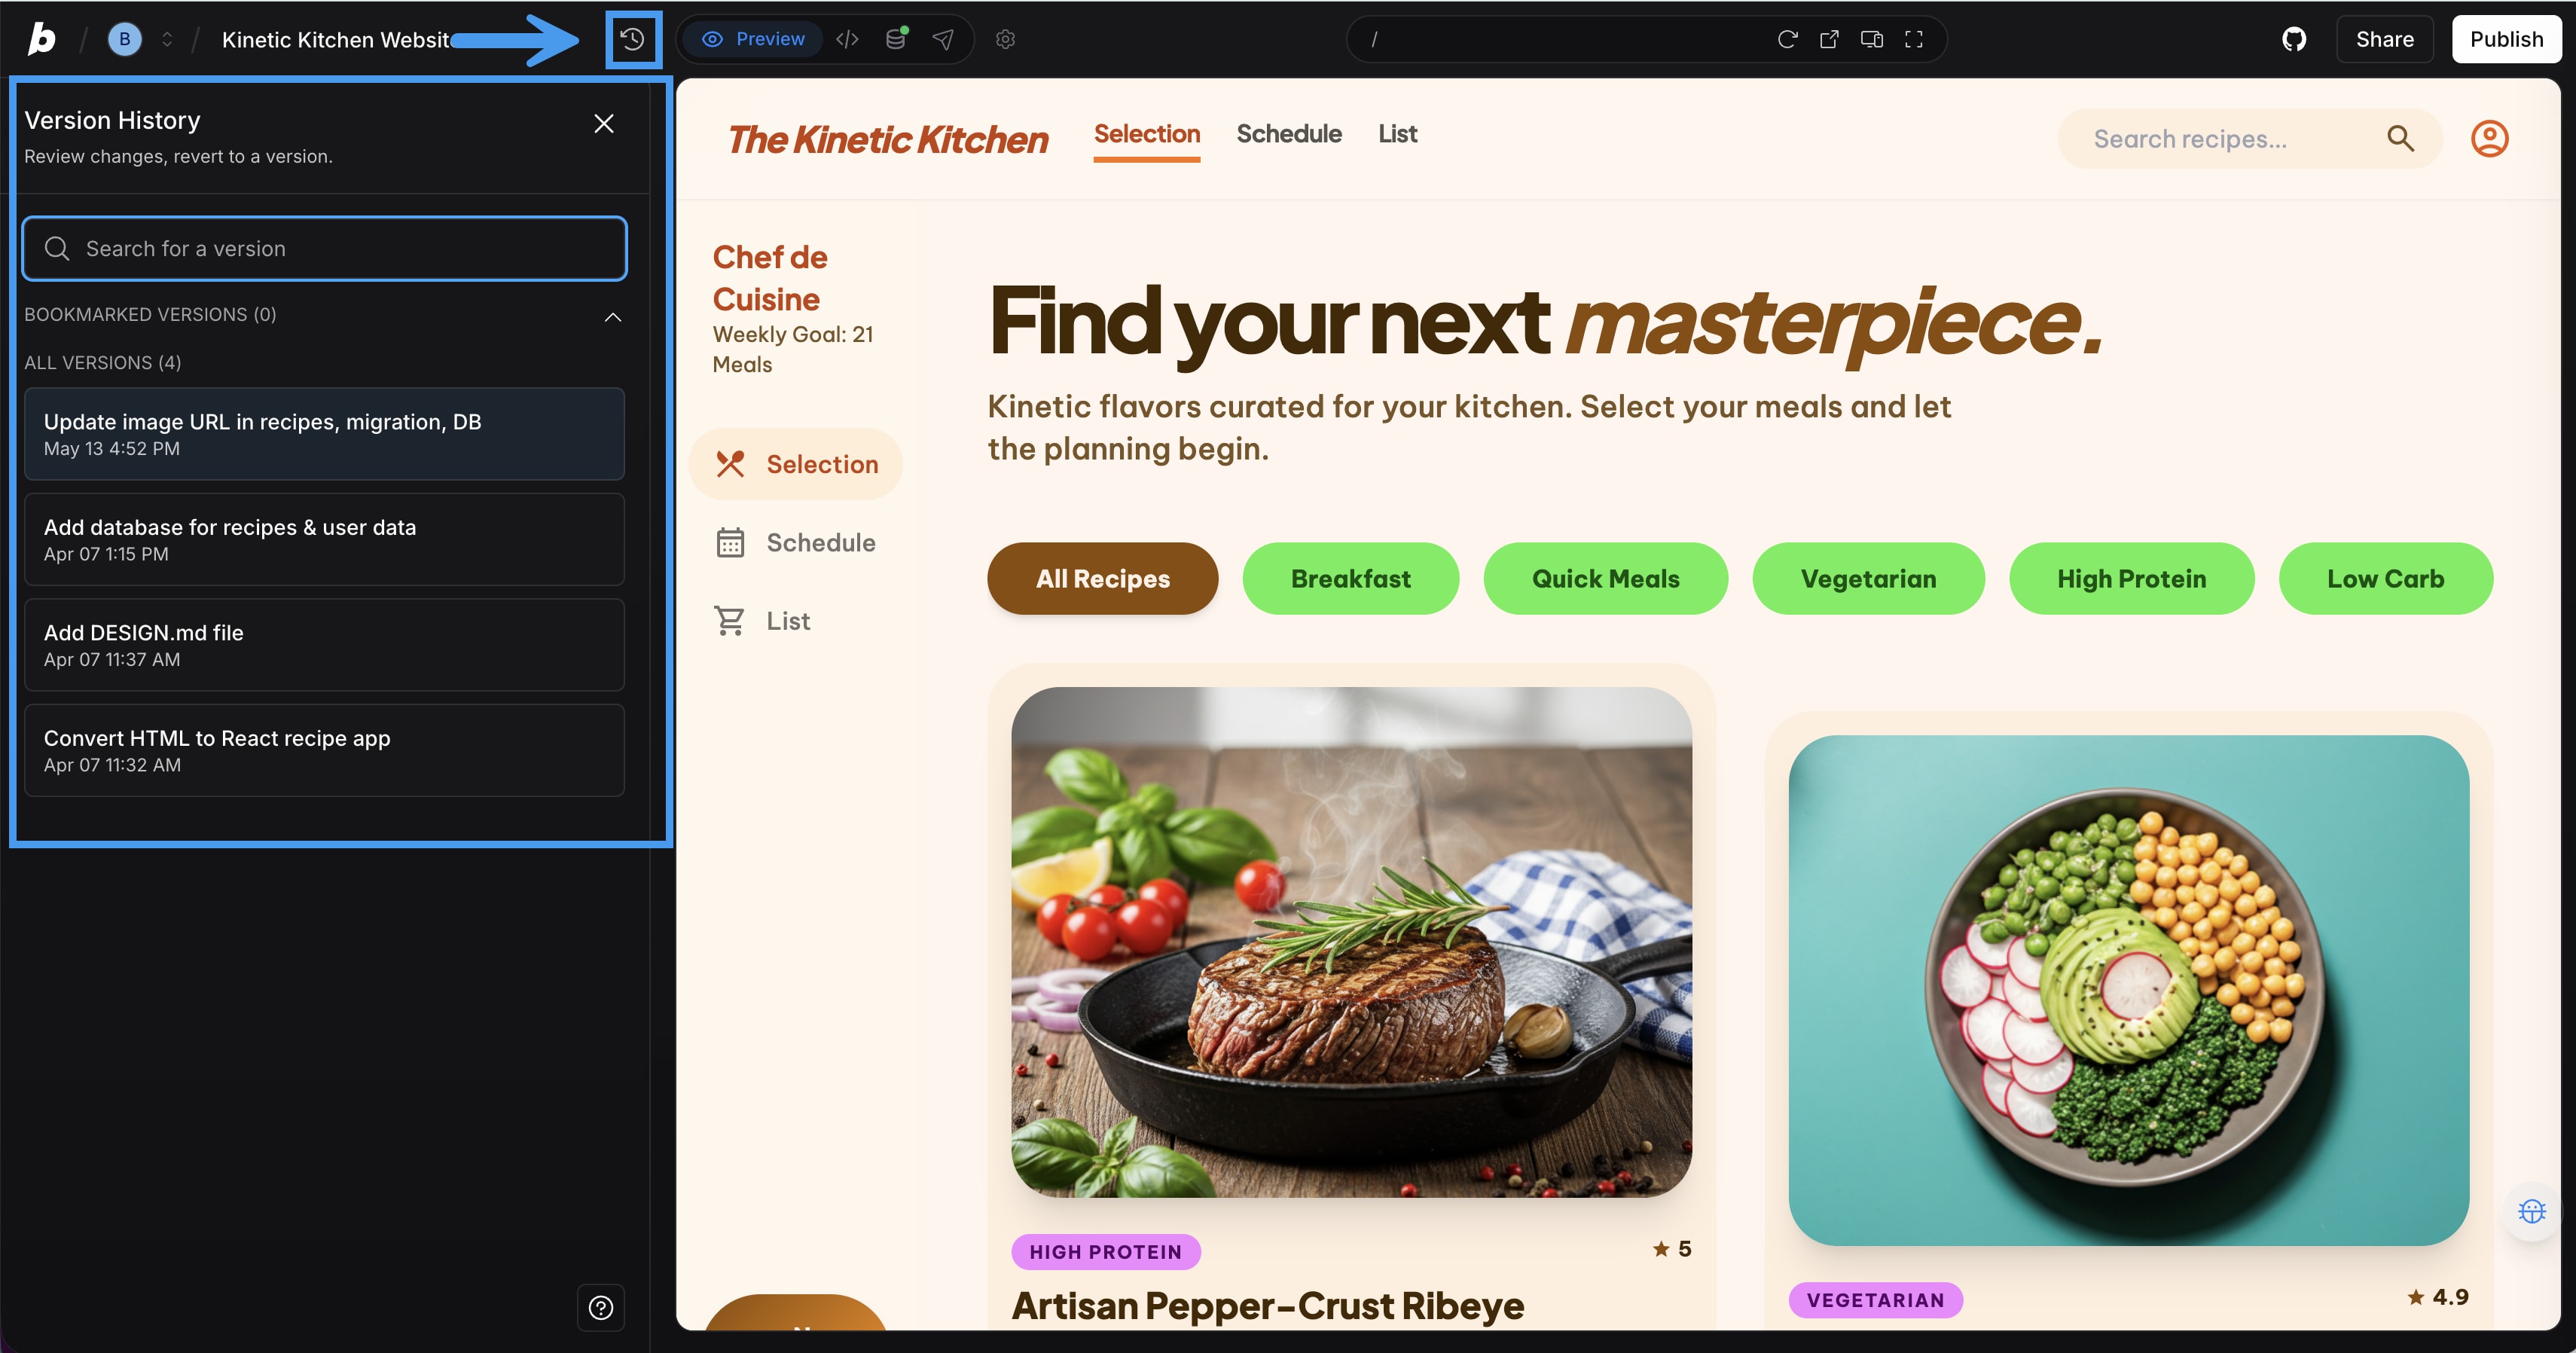Image resolution: width=2576 pixels, height=1353 pixels.
Task: Reload the preview
Action: click(1788, 39)
